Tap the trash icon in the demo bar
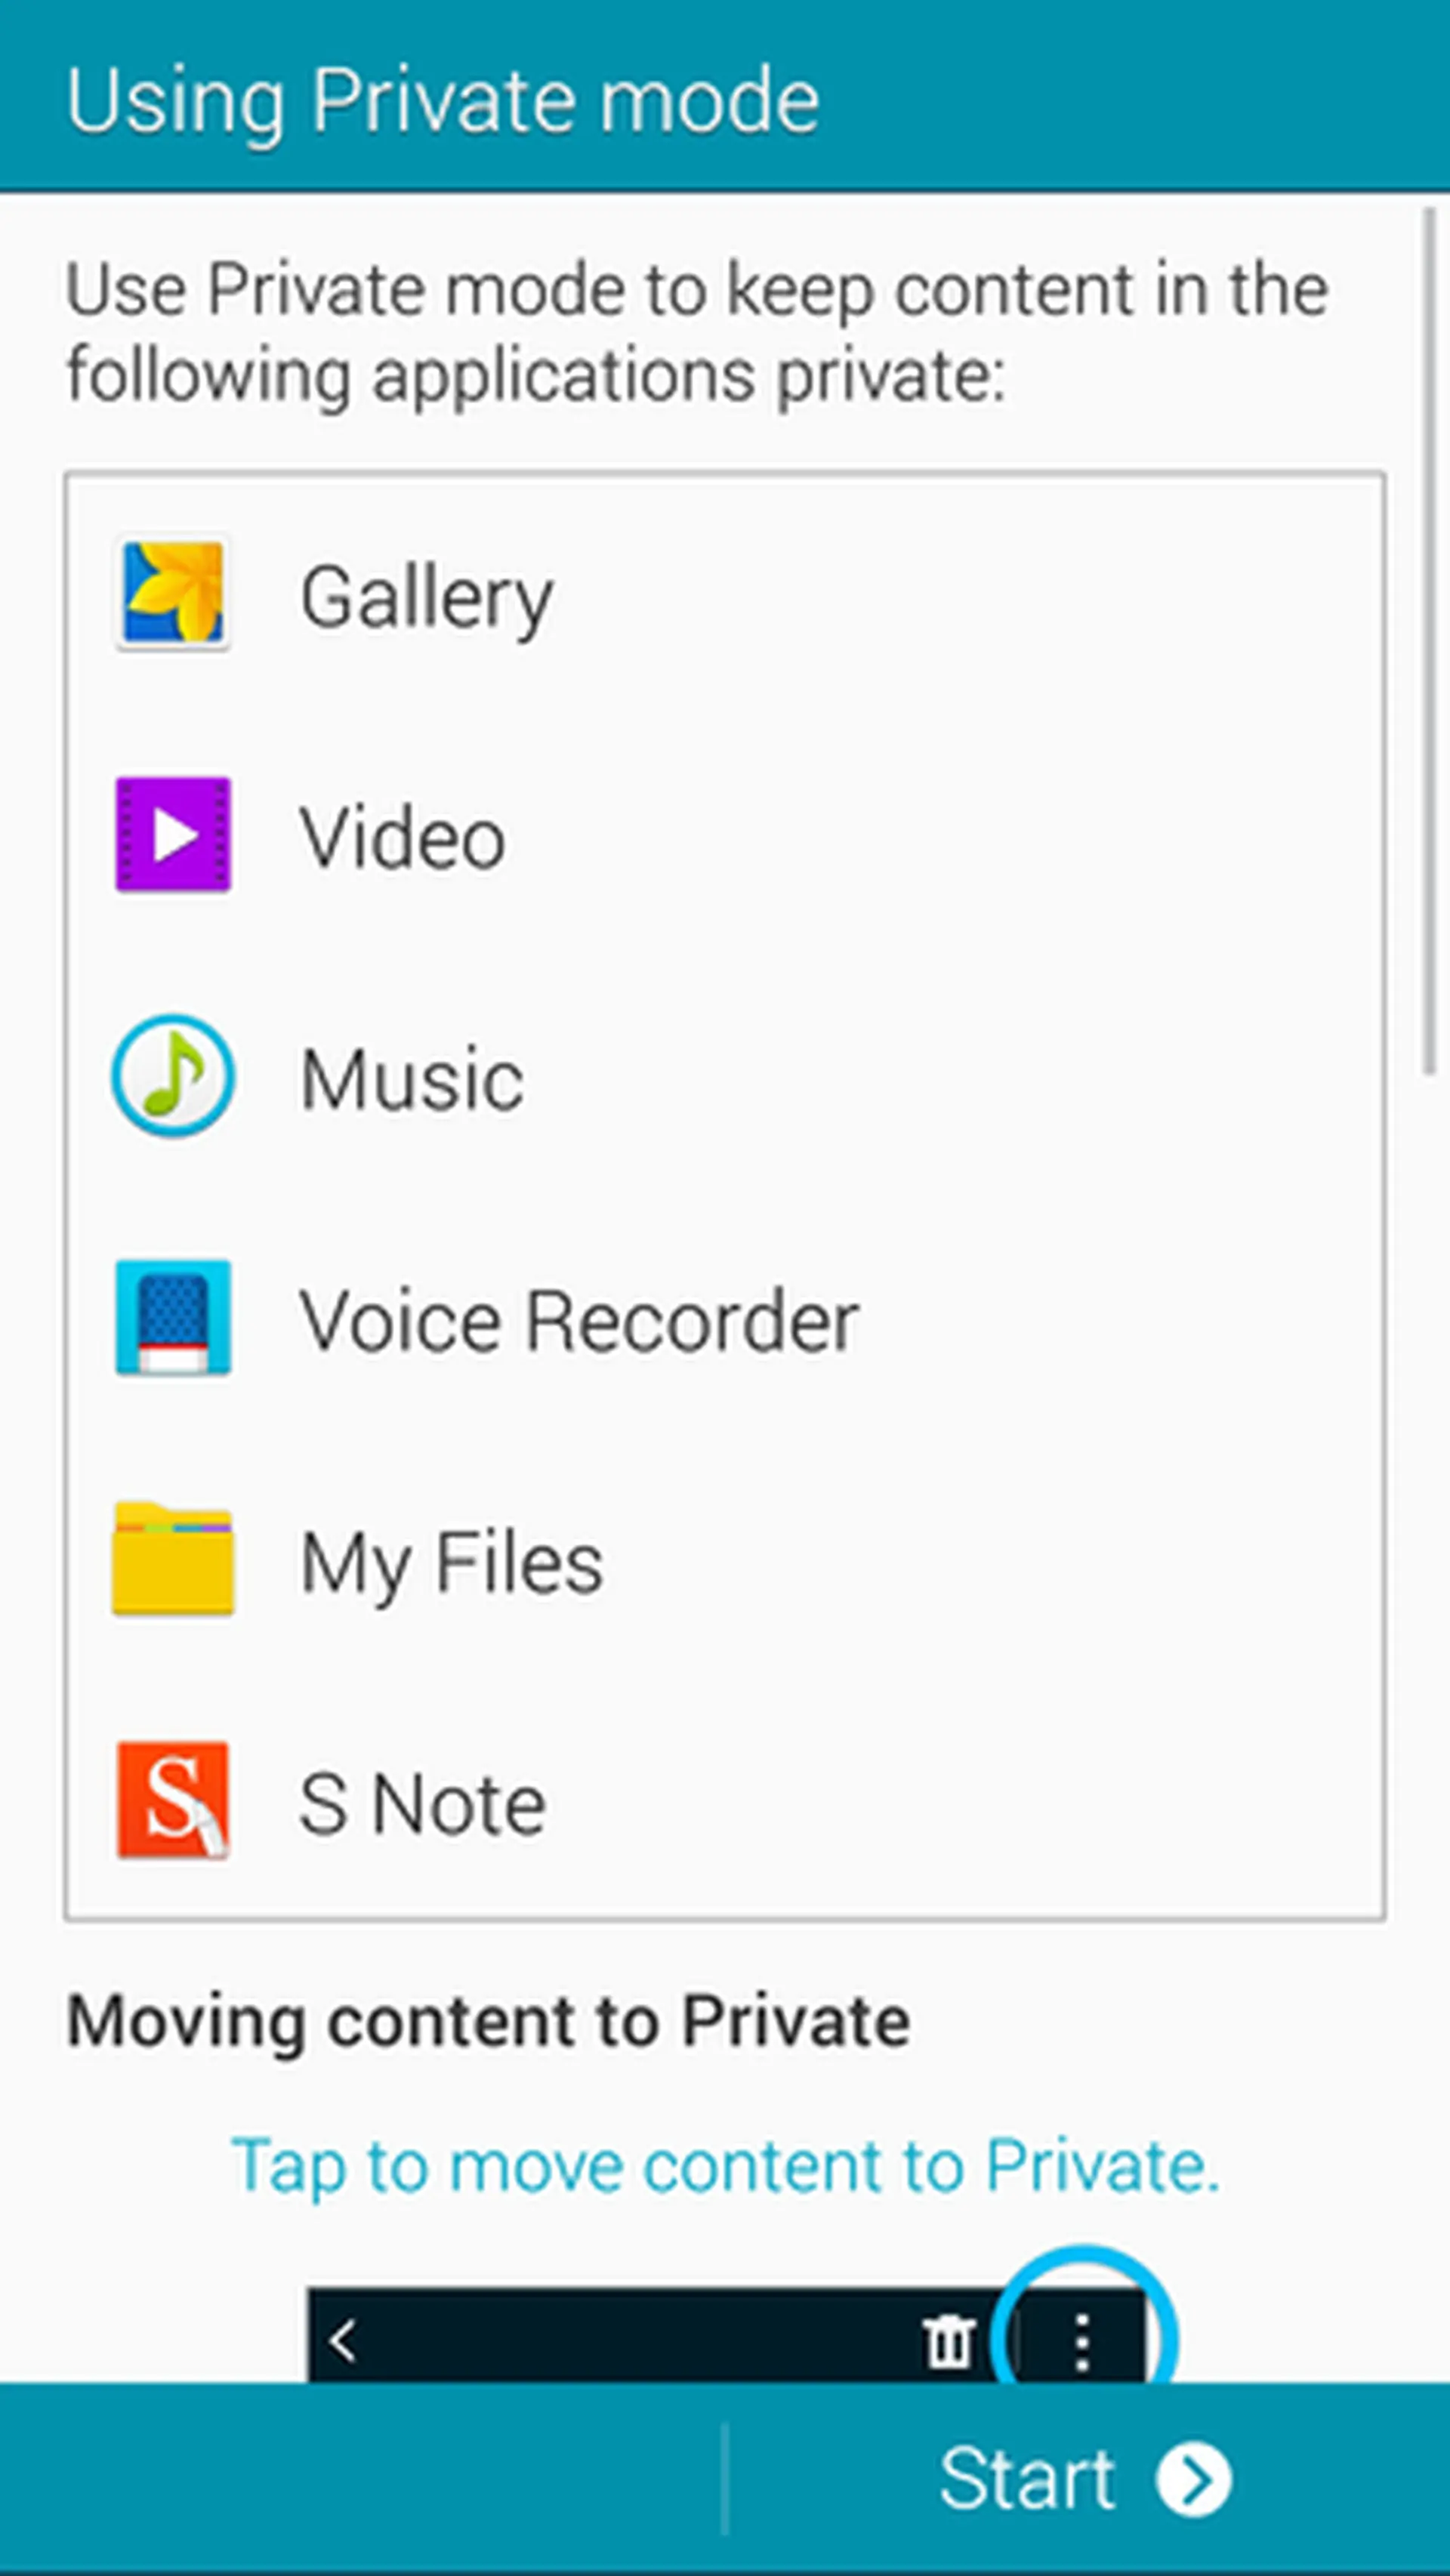 coord(947,2342)
